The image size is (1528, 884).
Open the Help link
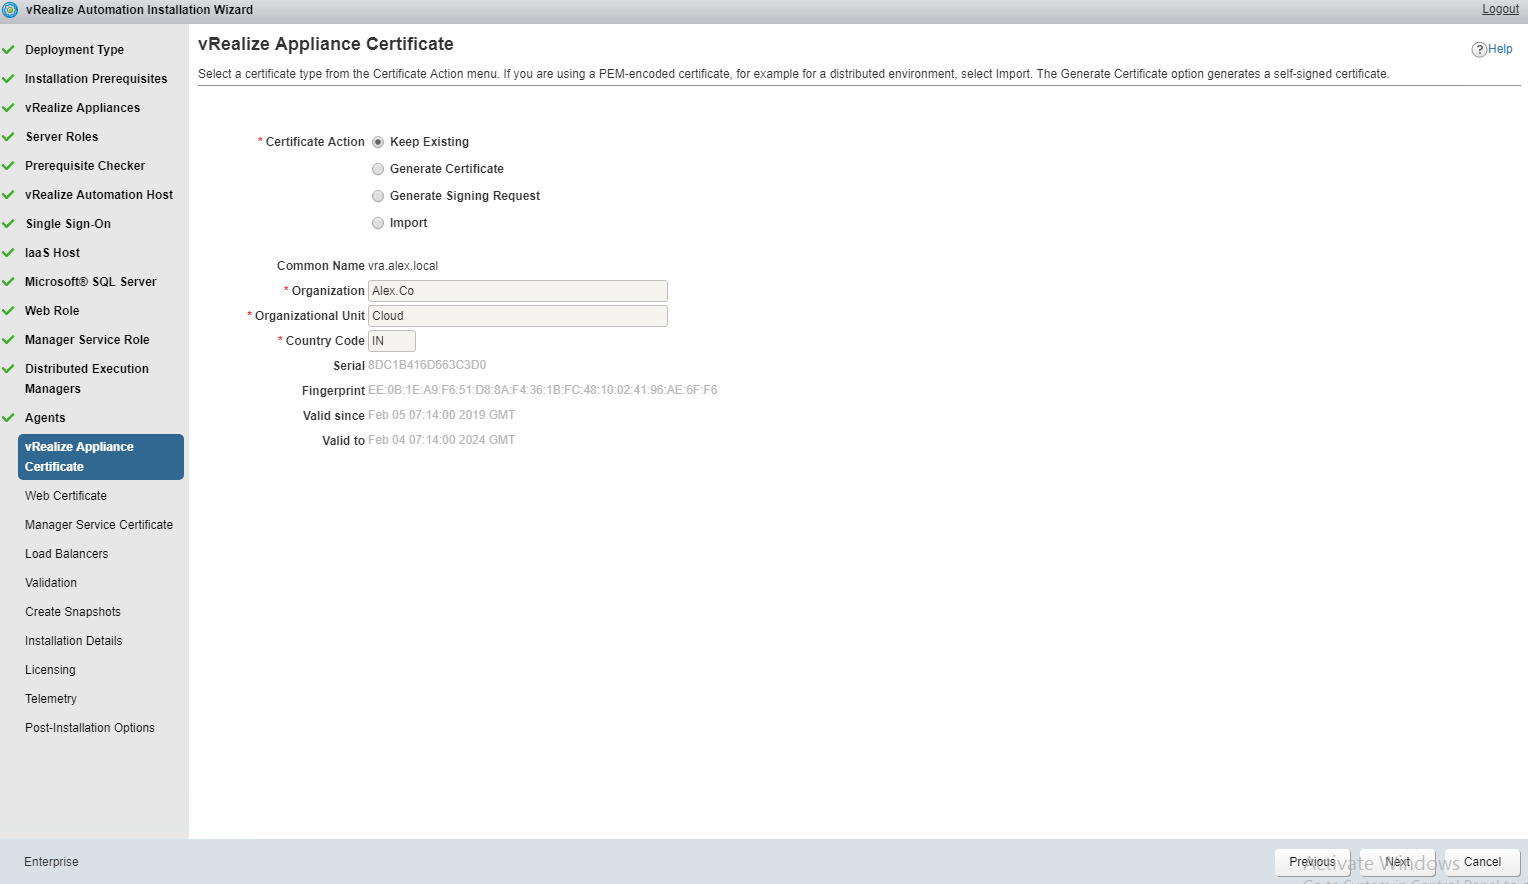click(1500, 49)
